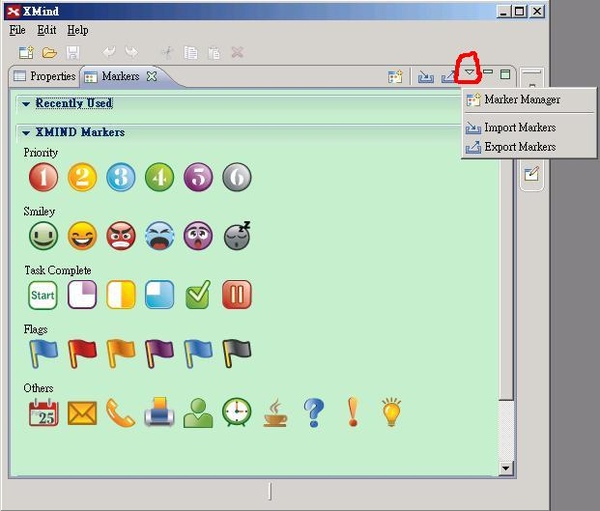Click the scrollbar down arrow
This screenshot has height=511, width=600.
tap(506, 468)
